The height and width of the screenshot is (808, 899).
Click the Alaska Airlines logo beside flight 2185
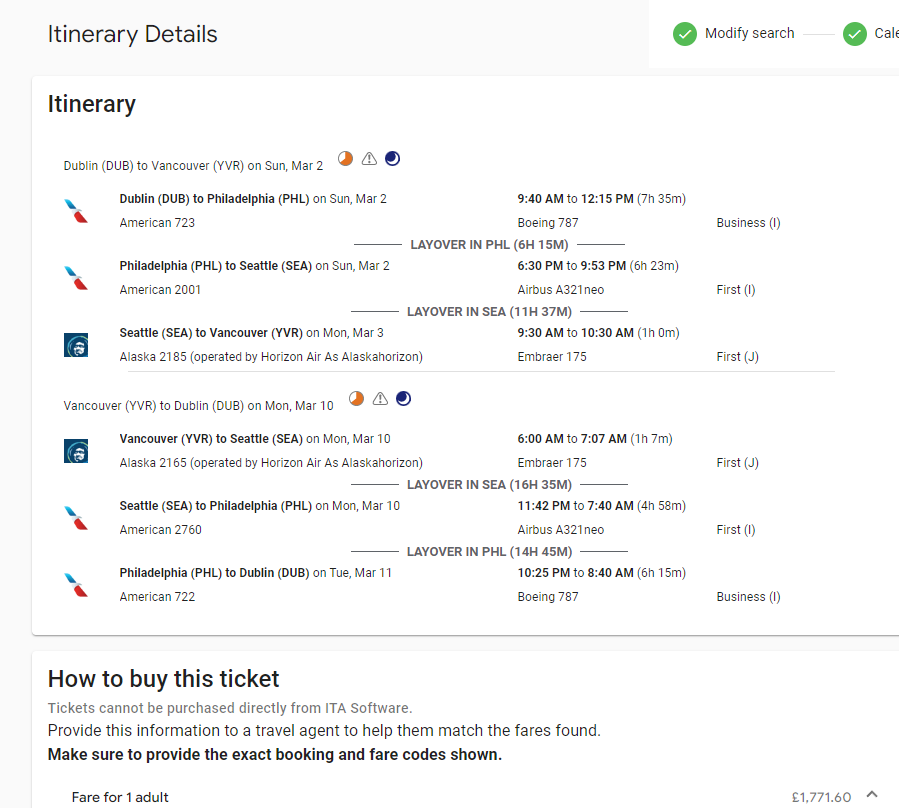(x=76, y=345)
